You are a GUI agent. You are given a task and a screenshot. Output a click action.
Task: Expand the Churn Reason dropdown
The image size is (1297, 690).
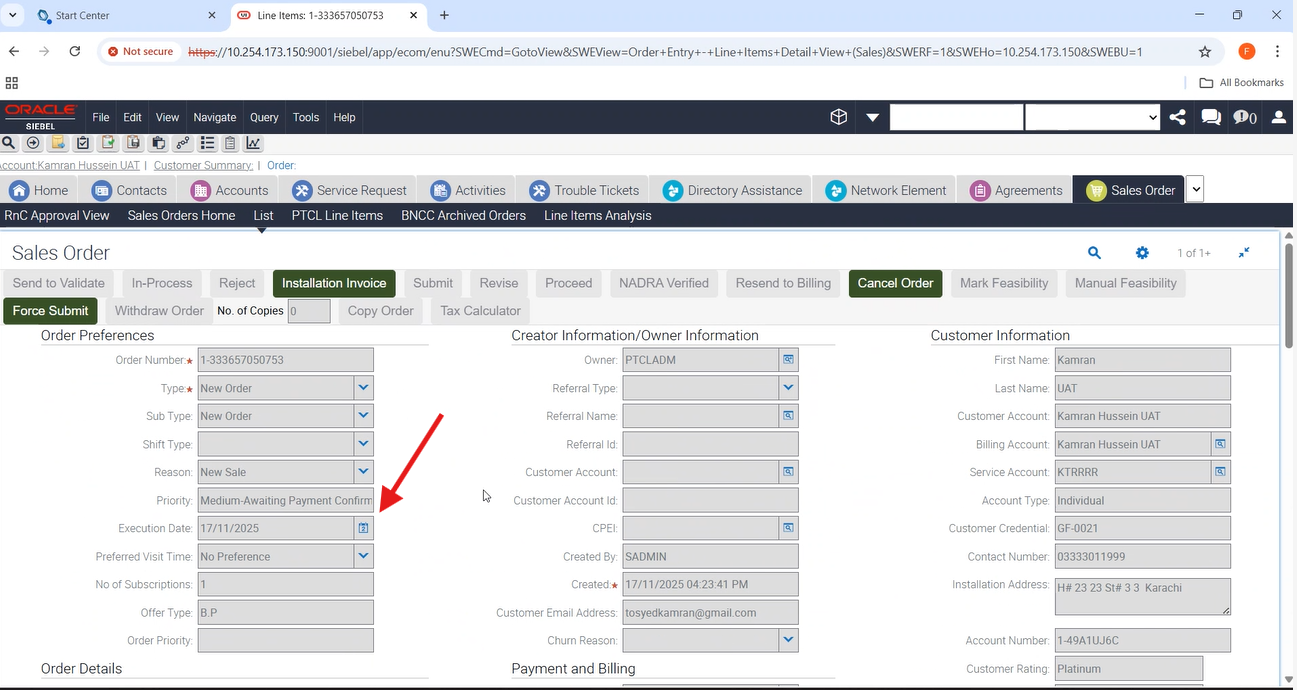click(788, 640)
